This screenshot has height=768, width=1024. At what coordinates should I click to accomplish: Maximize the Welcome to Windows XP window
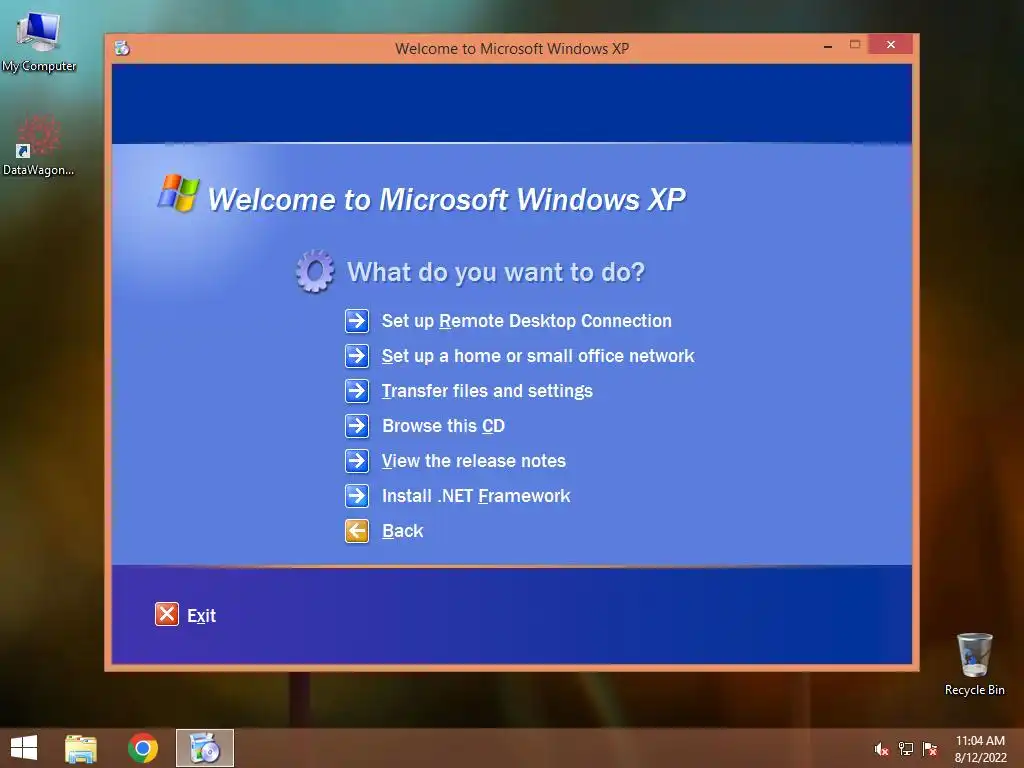[855, 44]
